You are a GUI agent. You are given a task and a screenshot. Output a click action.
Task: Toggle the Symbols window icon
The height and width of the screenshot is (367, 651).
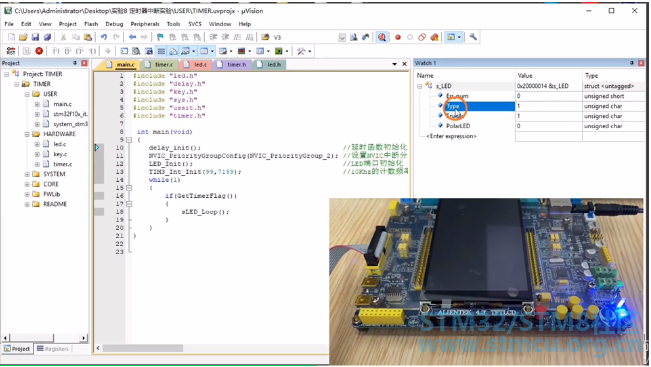[x=149, y=51]
